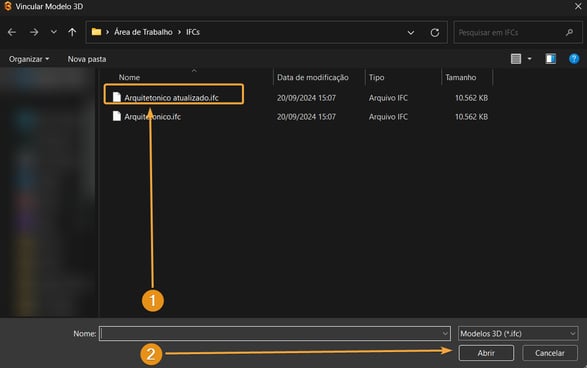This screenshot has height=368, width=587.
Task: Open recent locations dropdown arrow
Action: [54, 32]
